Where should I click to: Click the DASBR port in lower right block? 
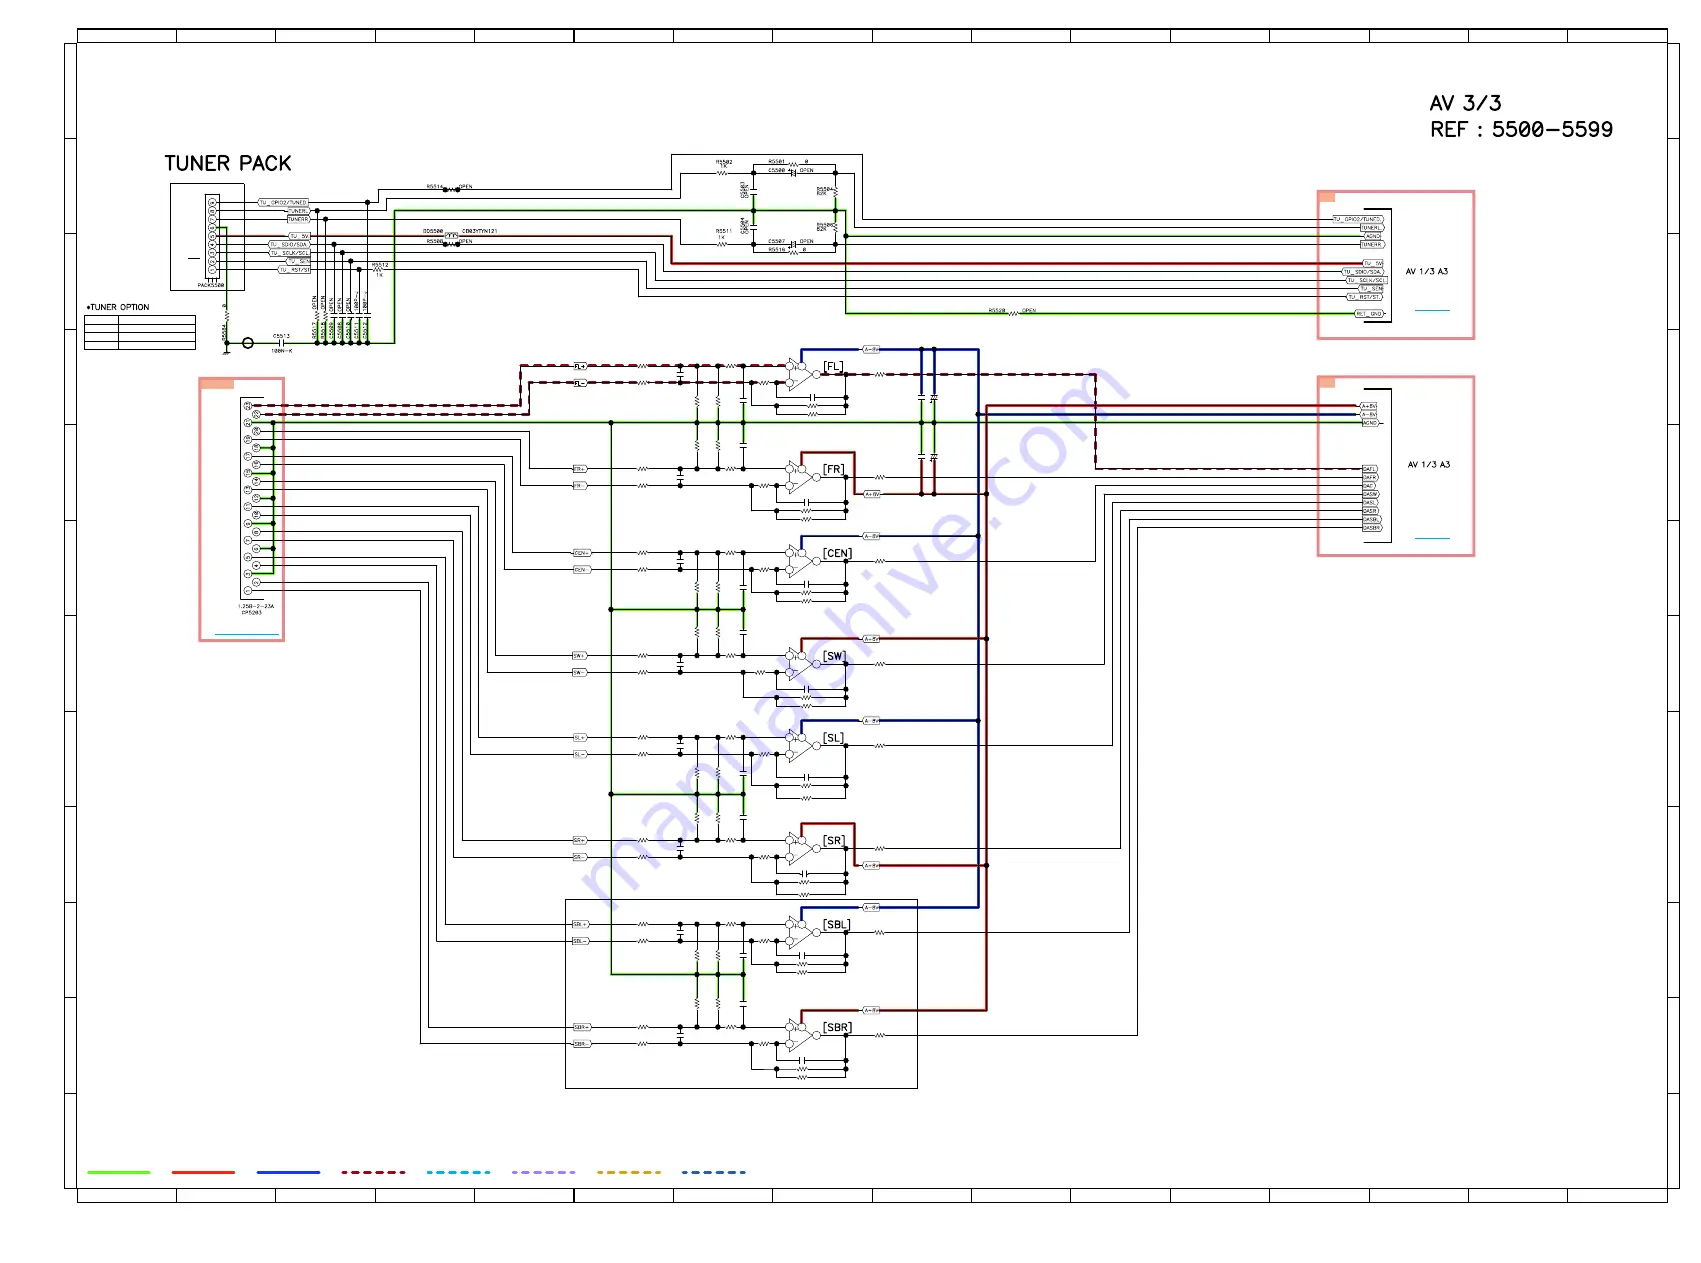[1372, 528]
